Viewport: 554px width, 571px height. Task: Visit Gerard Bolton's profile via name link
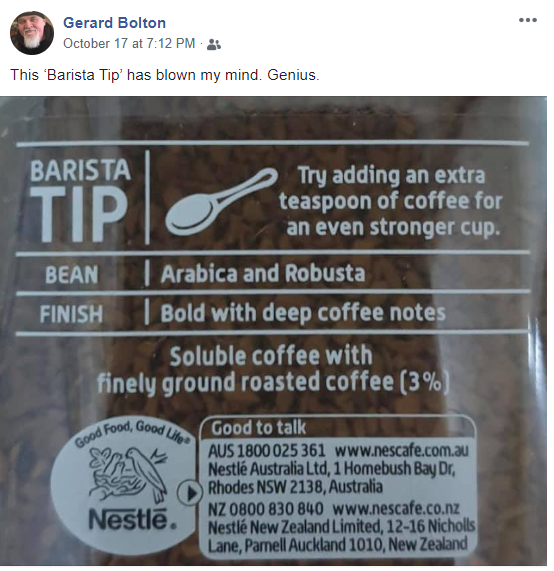(x=114, y=23)
